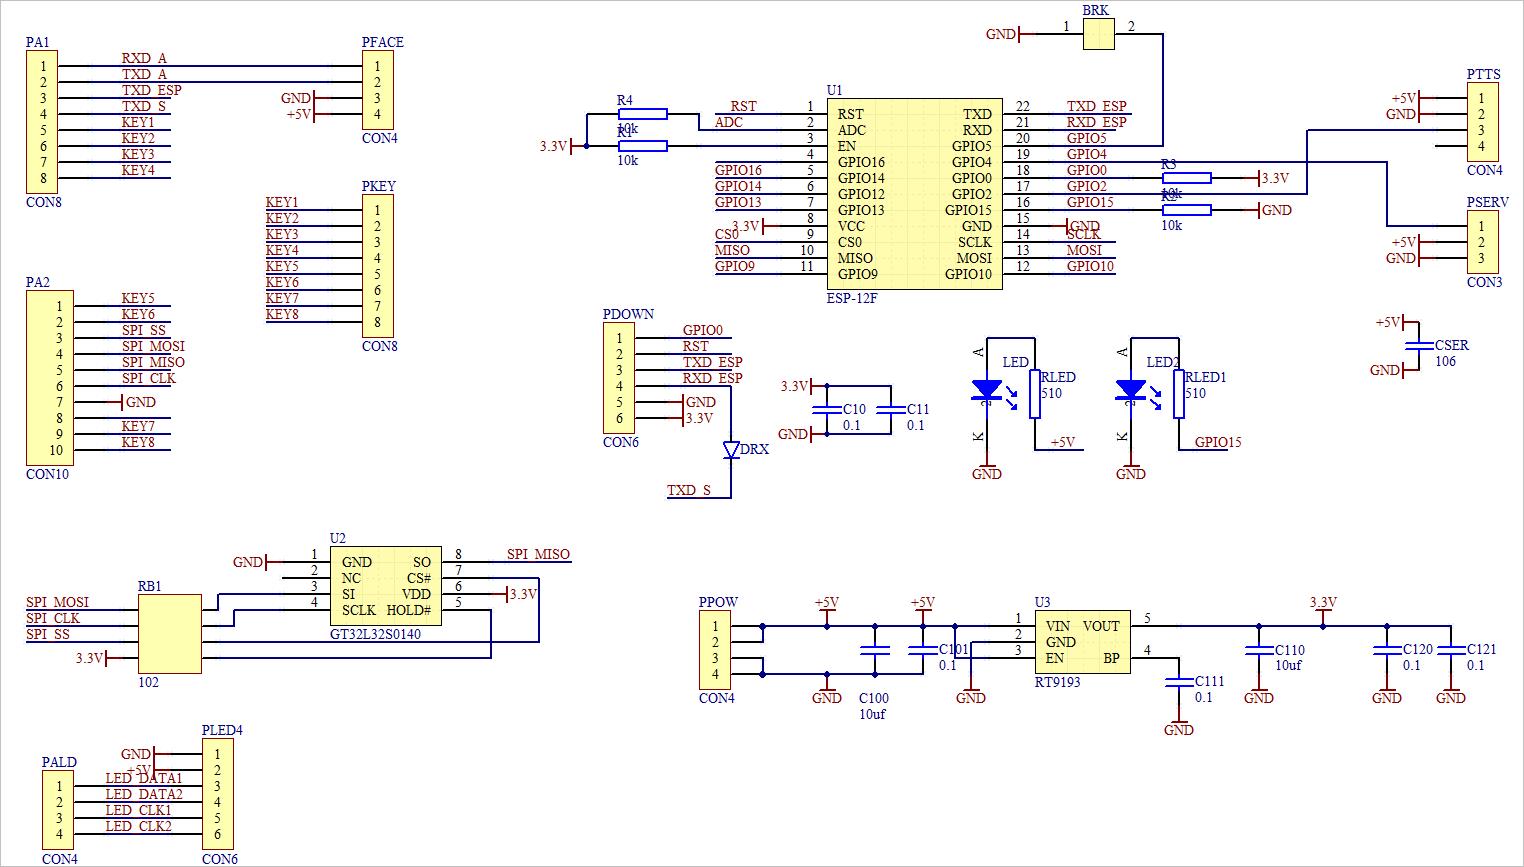Click the LED_CLK2 net label
The width and height of the screenshot is (1524, 867).
138,826
